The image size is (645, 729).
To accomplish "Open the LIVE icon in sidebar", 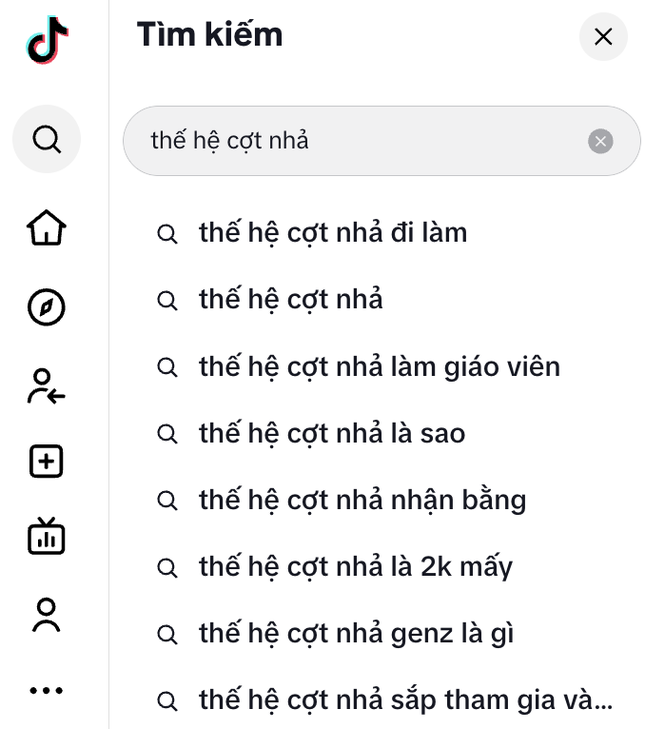I will click(46, 537).
